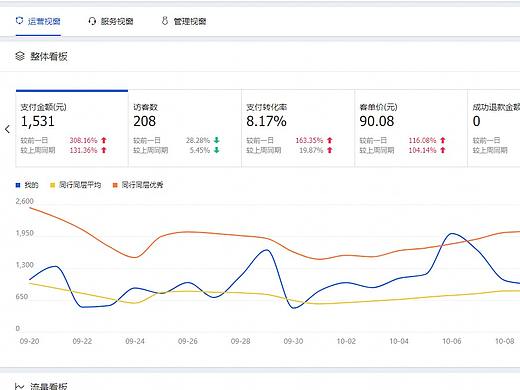The image size is (520, 390).
Task: Click the 163.35% conversion change value
Action: 309,140
